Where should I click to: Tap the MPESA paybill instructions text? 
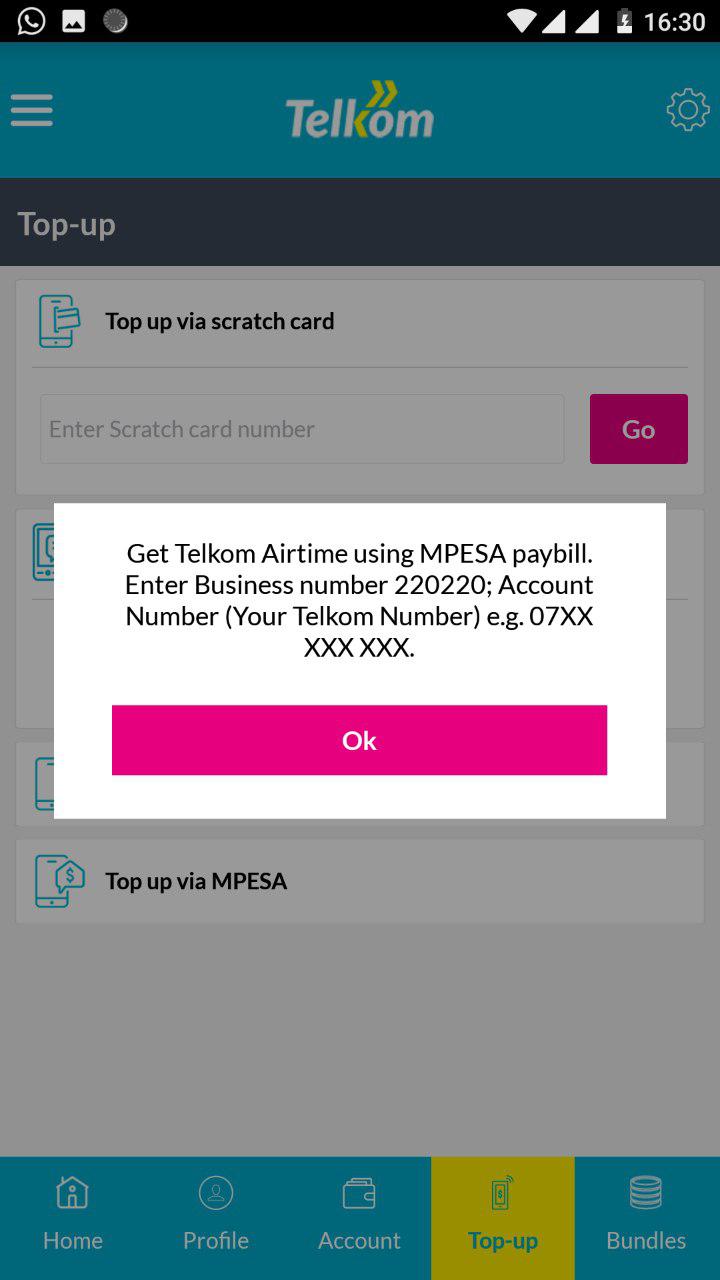tap(359, 600)
